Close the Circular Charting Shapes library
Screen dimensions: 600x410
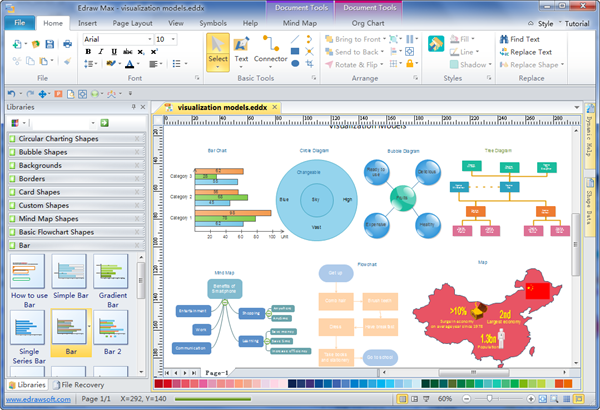click(137, 139)
